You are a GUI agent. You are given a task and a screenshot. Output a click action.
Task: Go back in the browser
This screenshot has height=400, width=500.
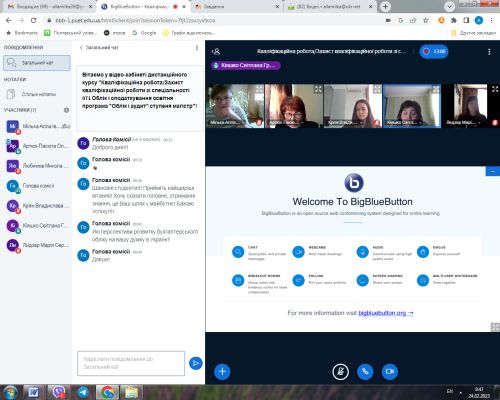(9, 20)
